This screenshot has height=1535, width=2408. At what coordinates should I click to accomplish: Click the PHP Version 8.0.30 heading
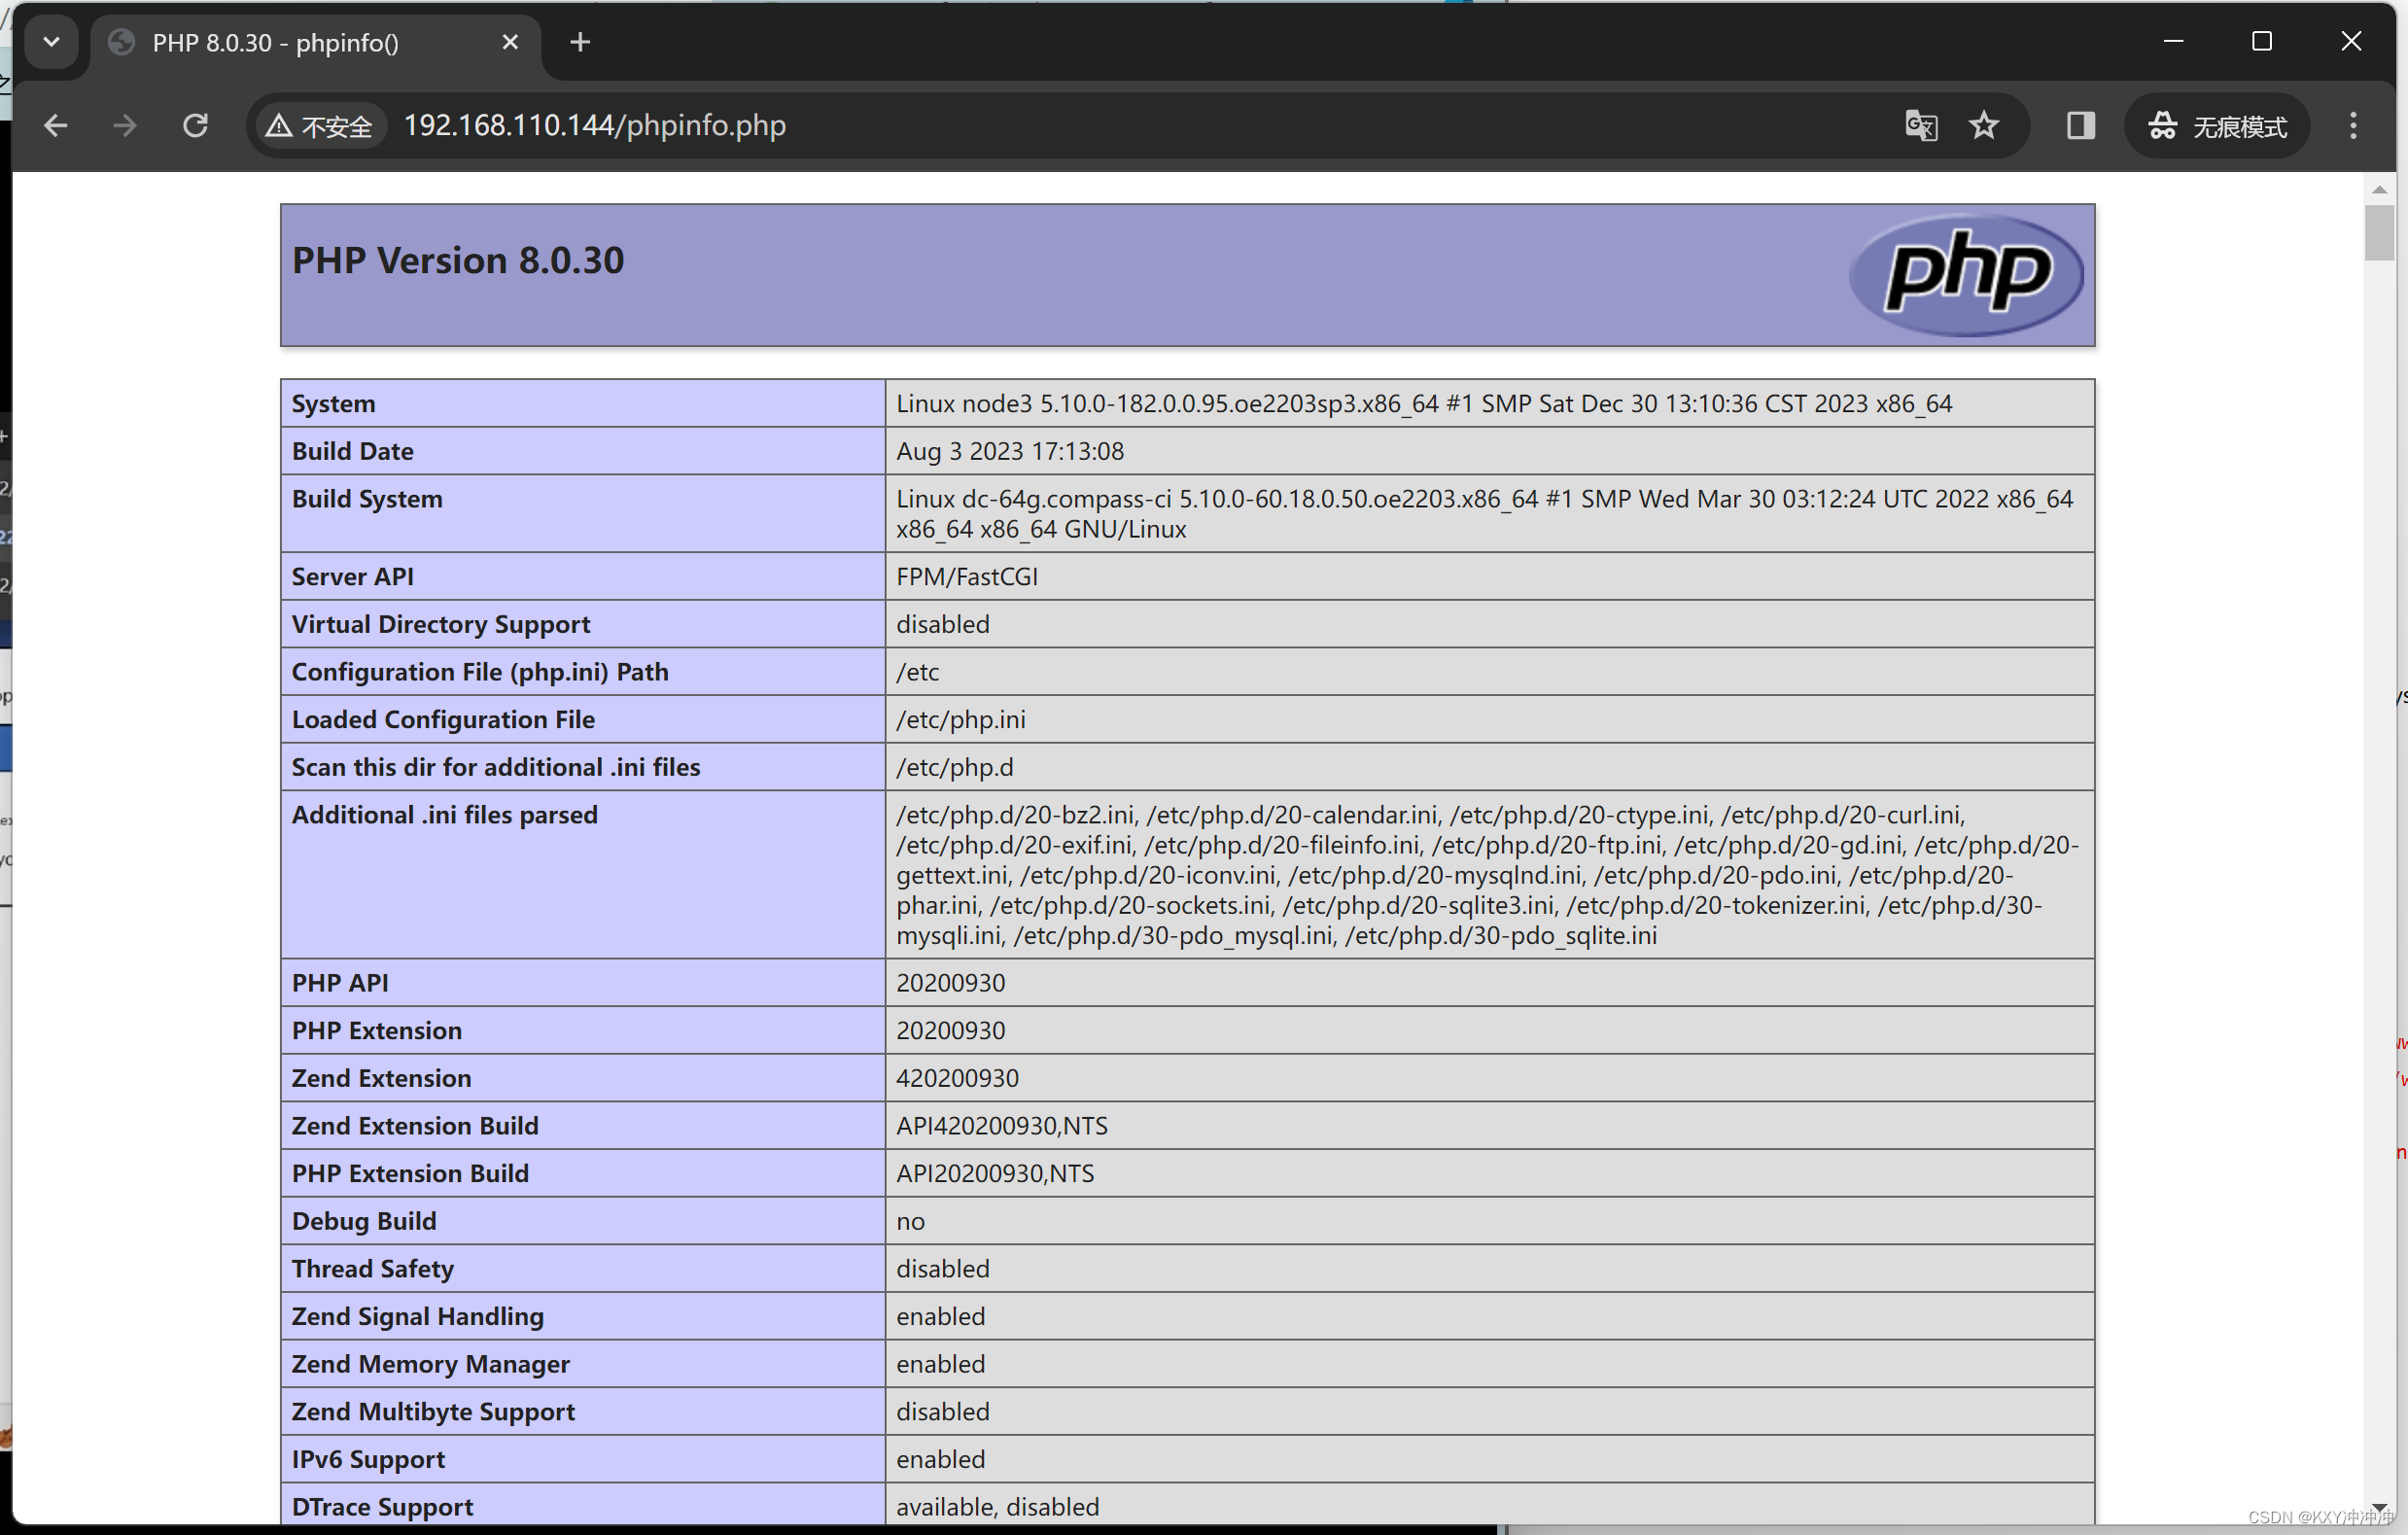point(458,261)
